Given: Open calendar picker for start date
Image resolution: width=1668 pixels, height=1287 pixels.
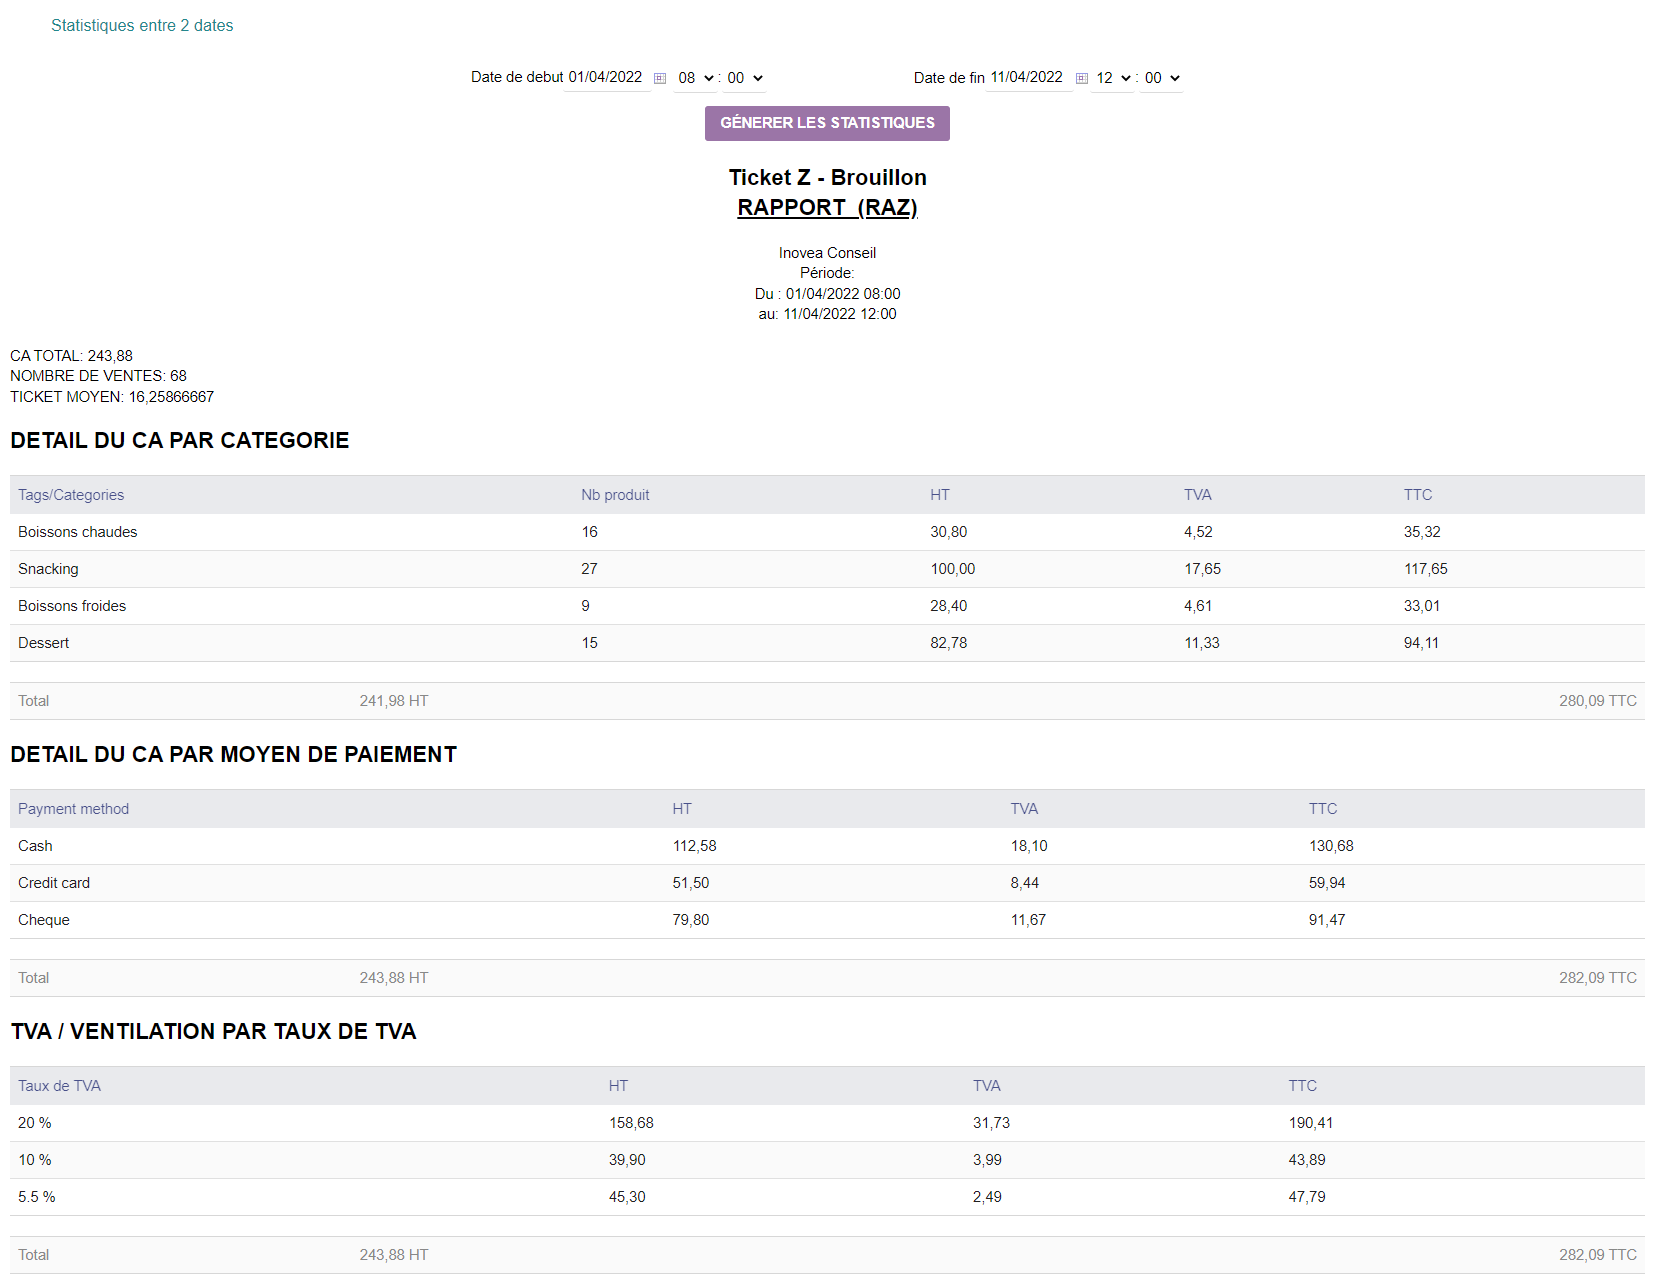Looking at the screenshot, I should (x=660, y=78).
